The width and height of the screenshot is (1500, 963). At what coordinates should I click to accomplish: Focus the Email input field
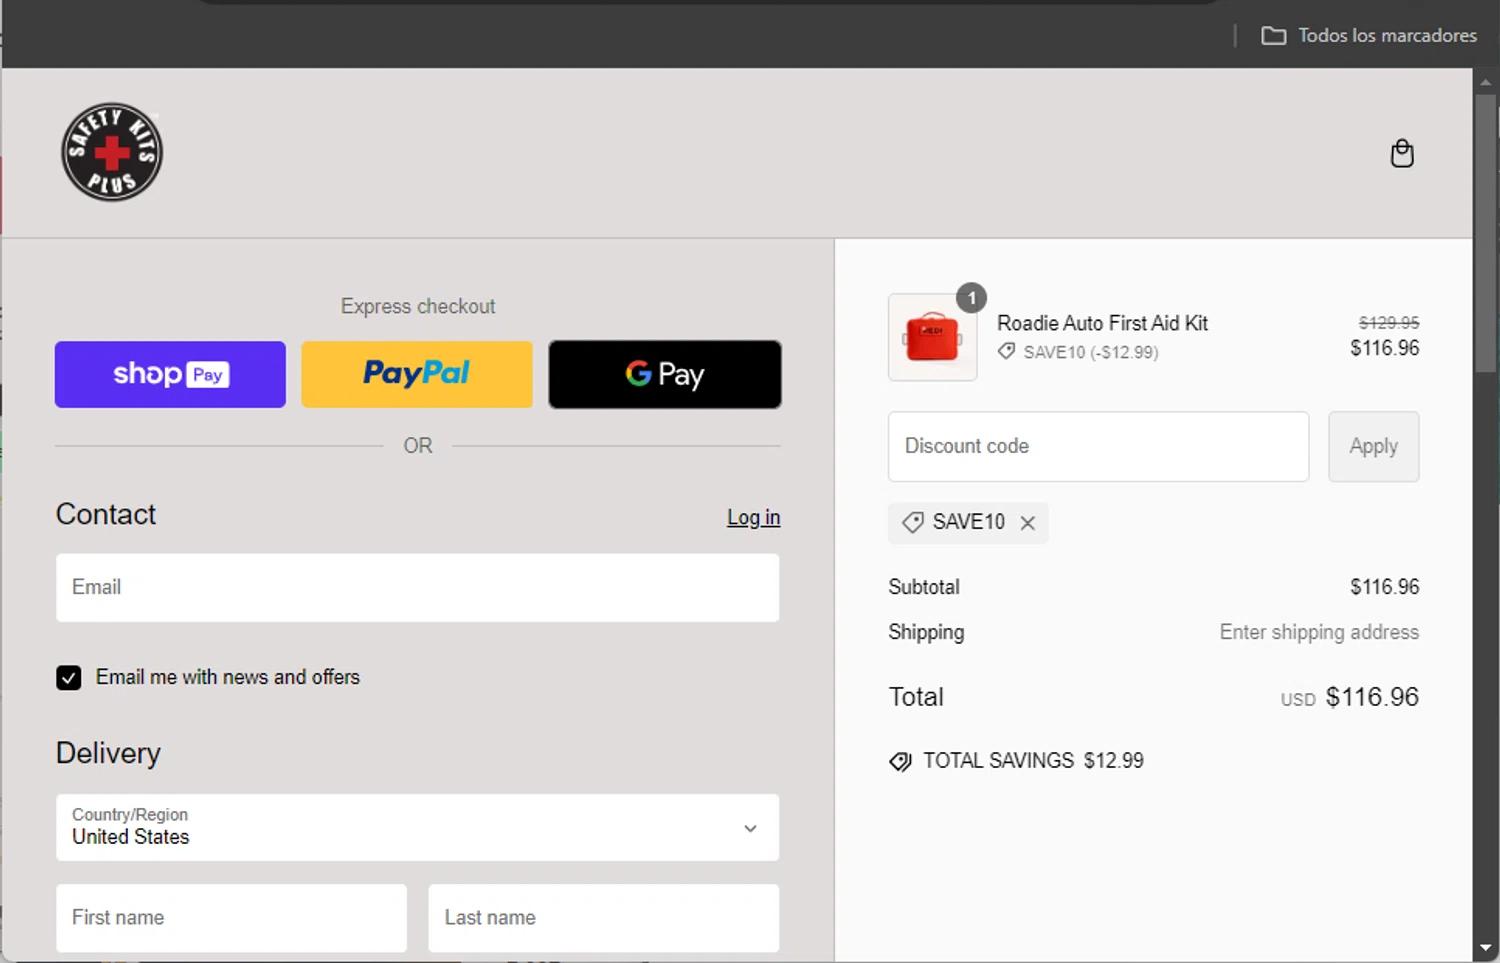(x=417, y=588)
